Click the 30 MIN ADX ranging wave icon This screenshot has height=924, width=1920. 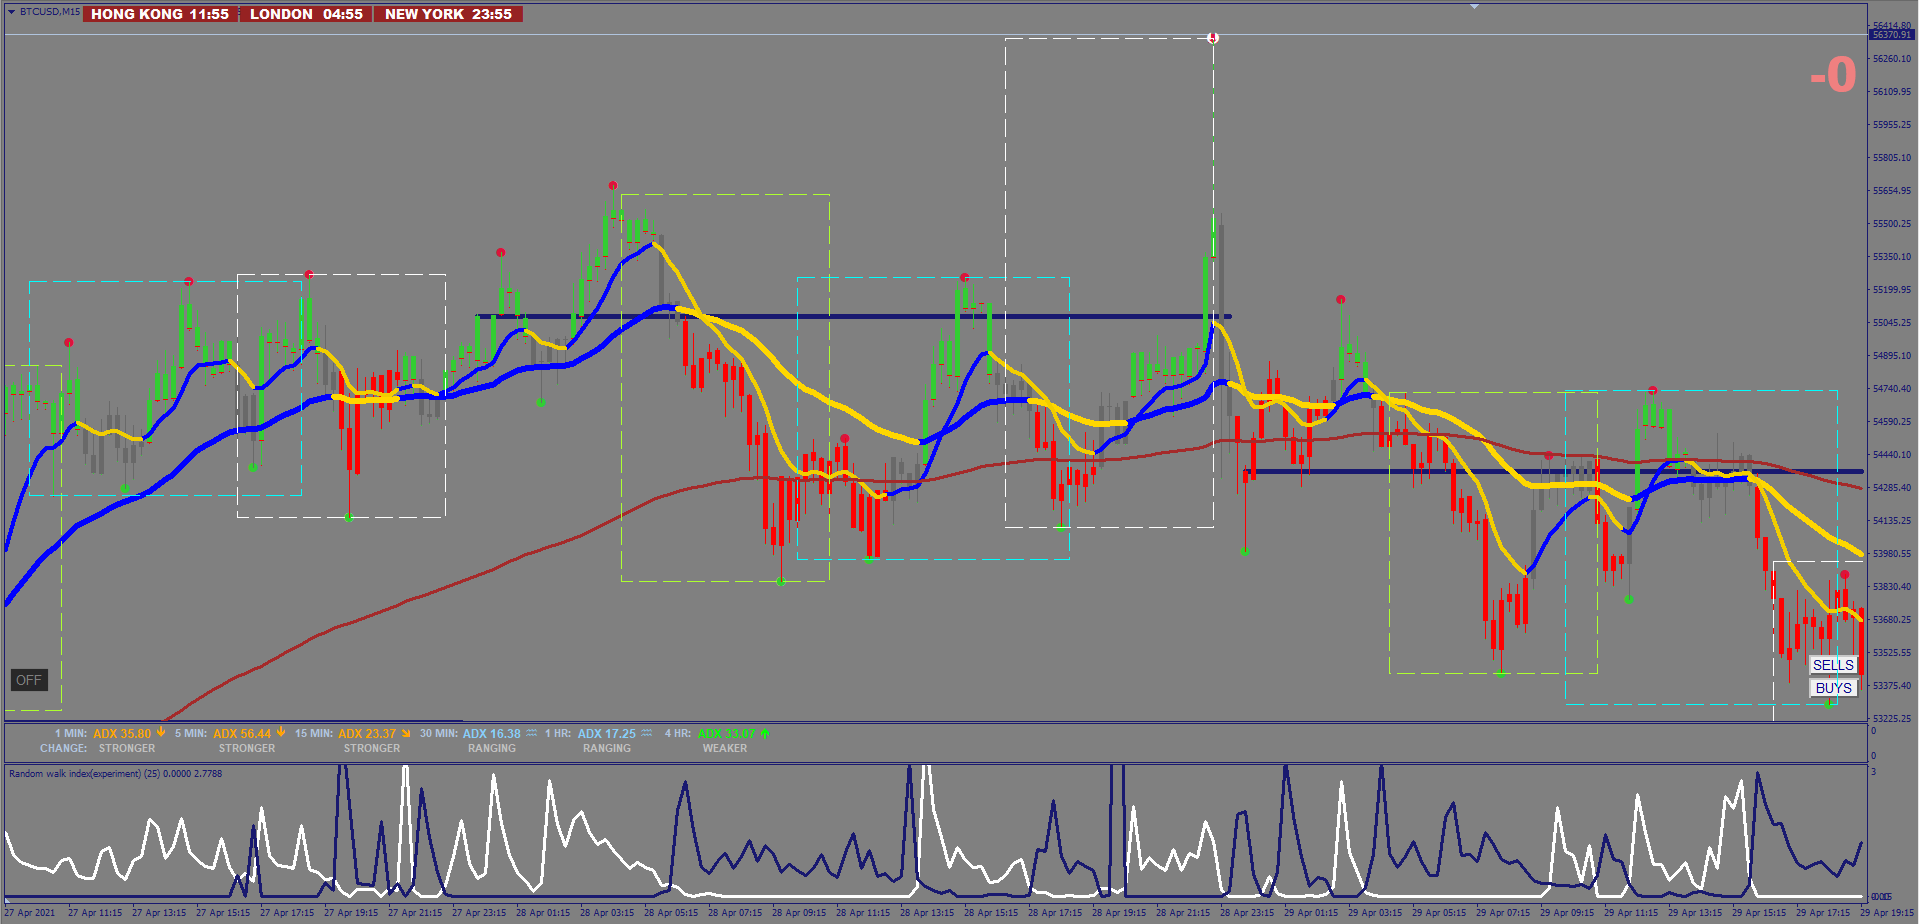[x=532, y=733]
